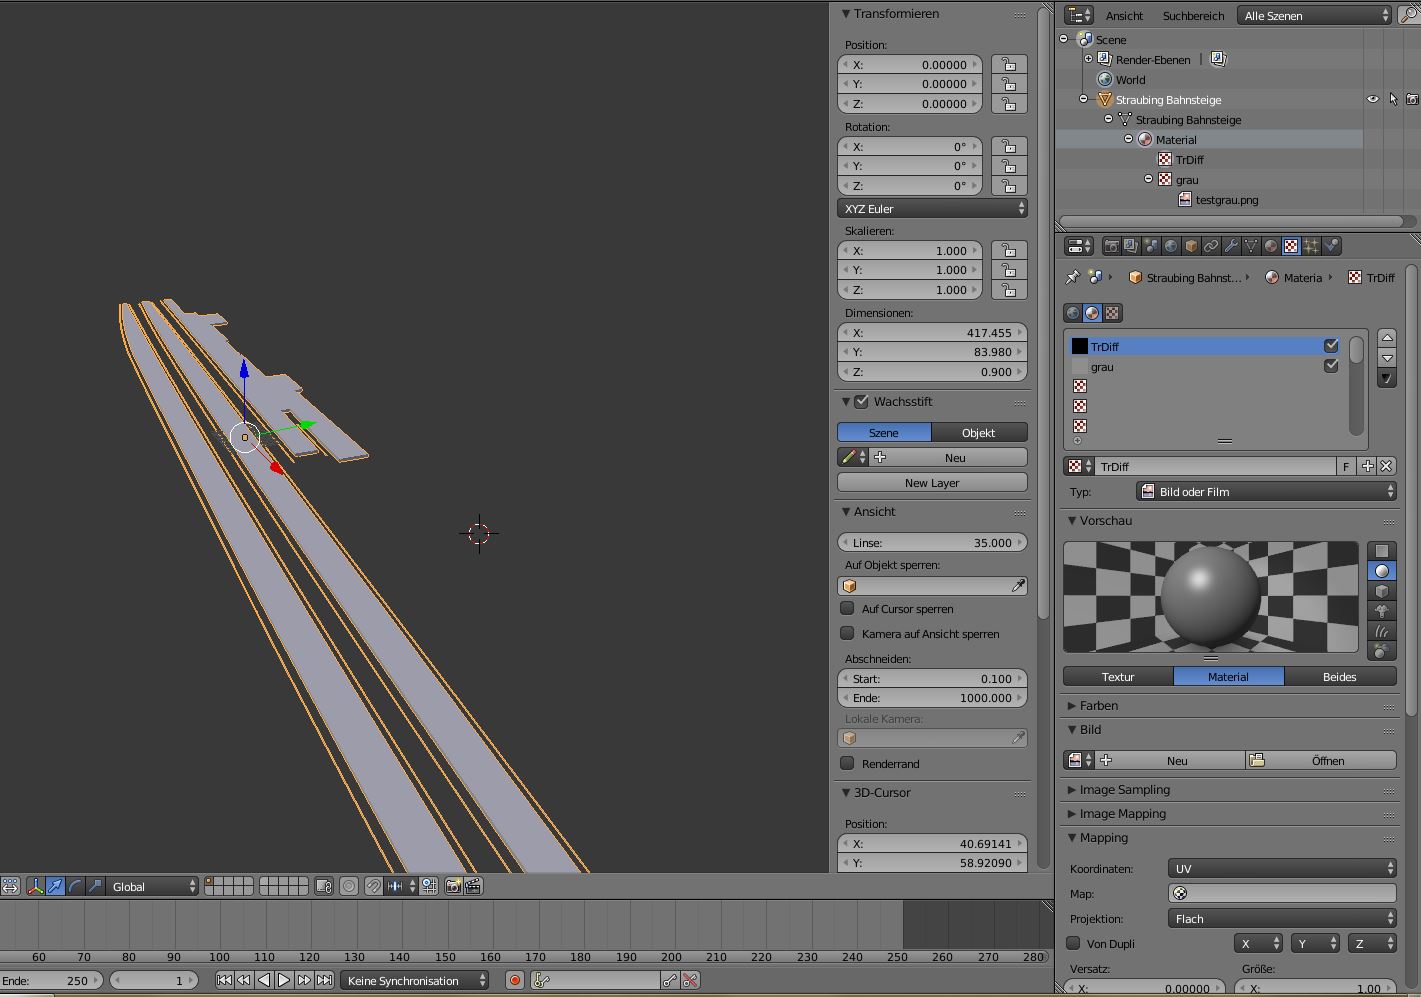This screenshot has width=1421, height=997.
Task: Toggle visibility eye for Straubing Bahnsteige
Action: 1372,100
